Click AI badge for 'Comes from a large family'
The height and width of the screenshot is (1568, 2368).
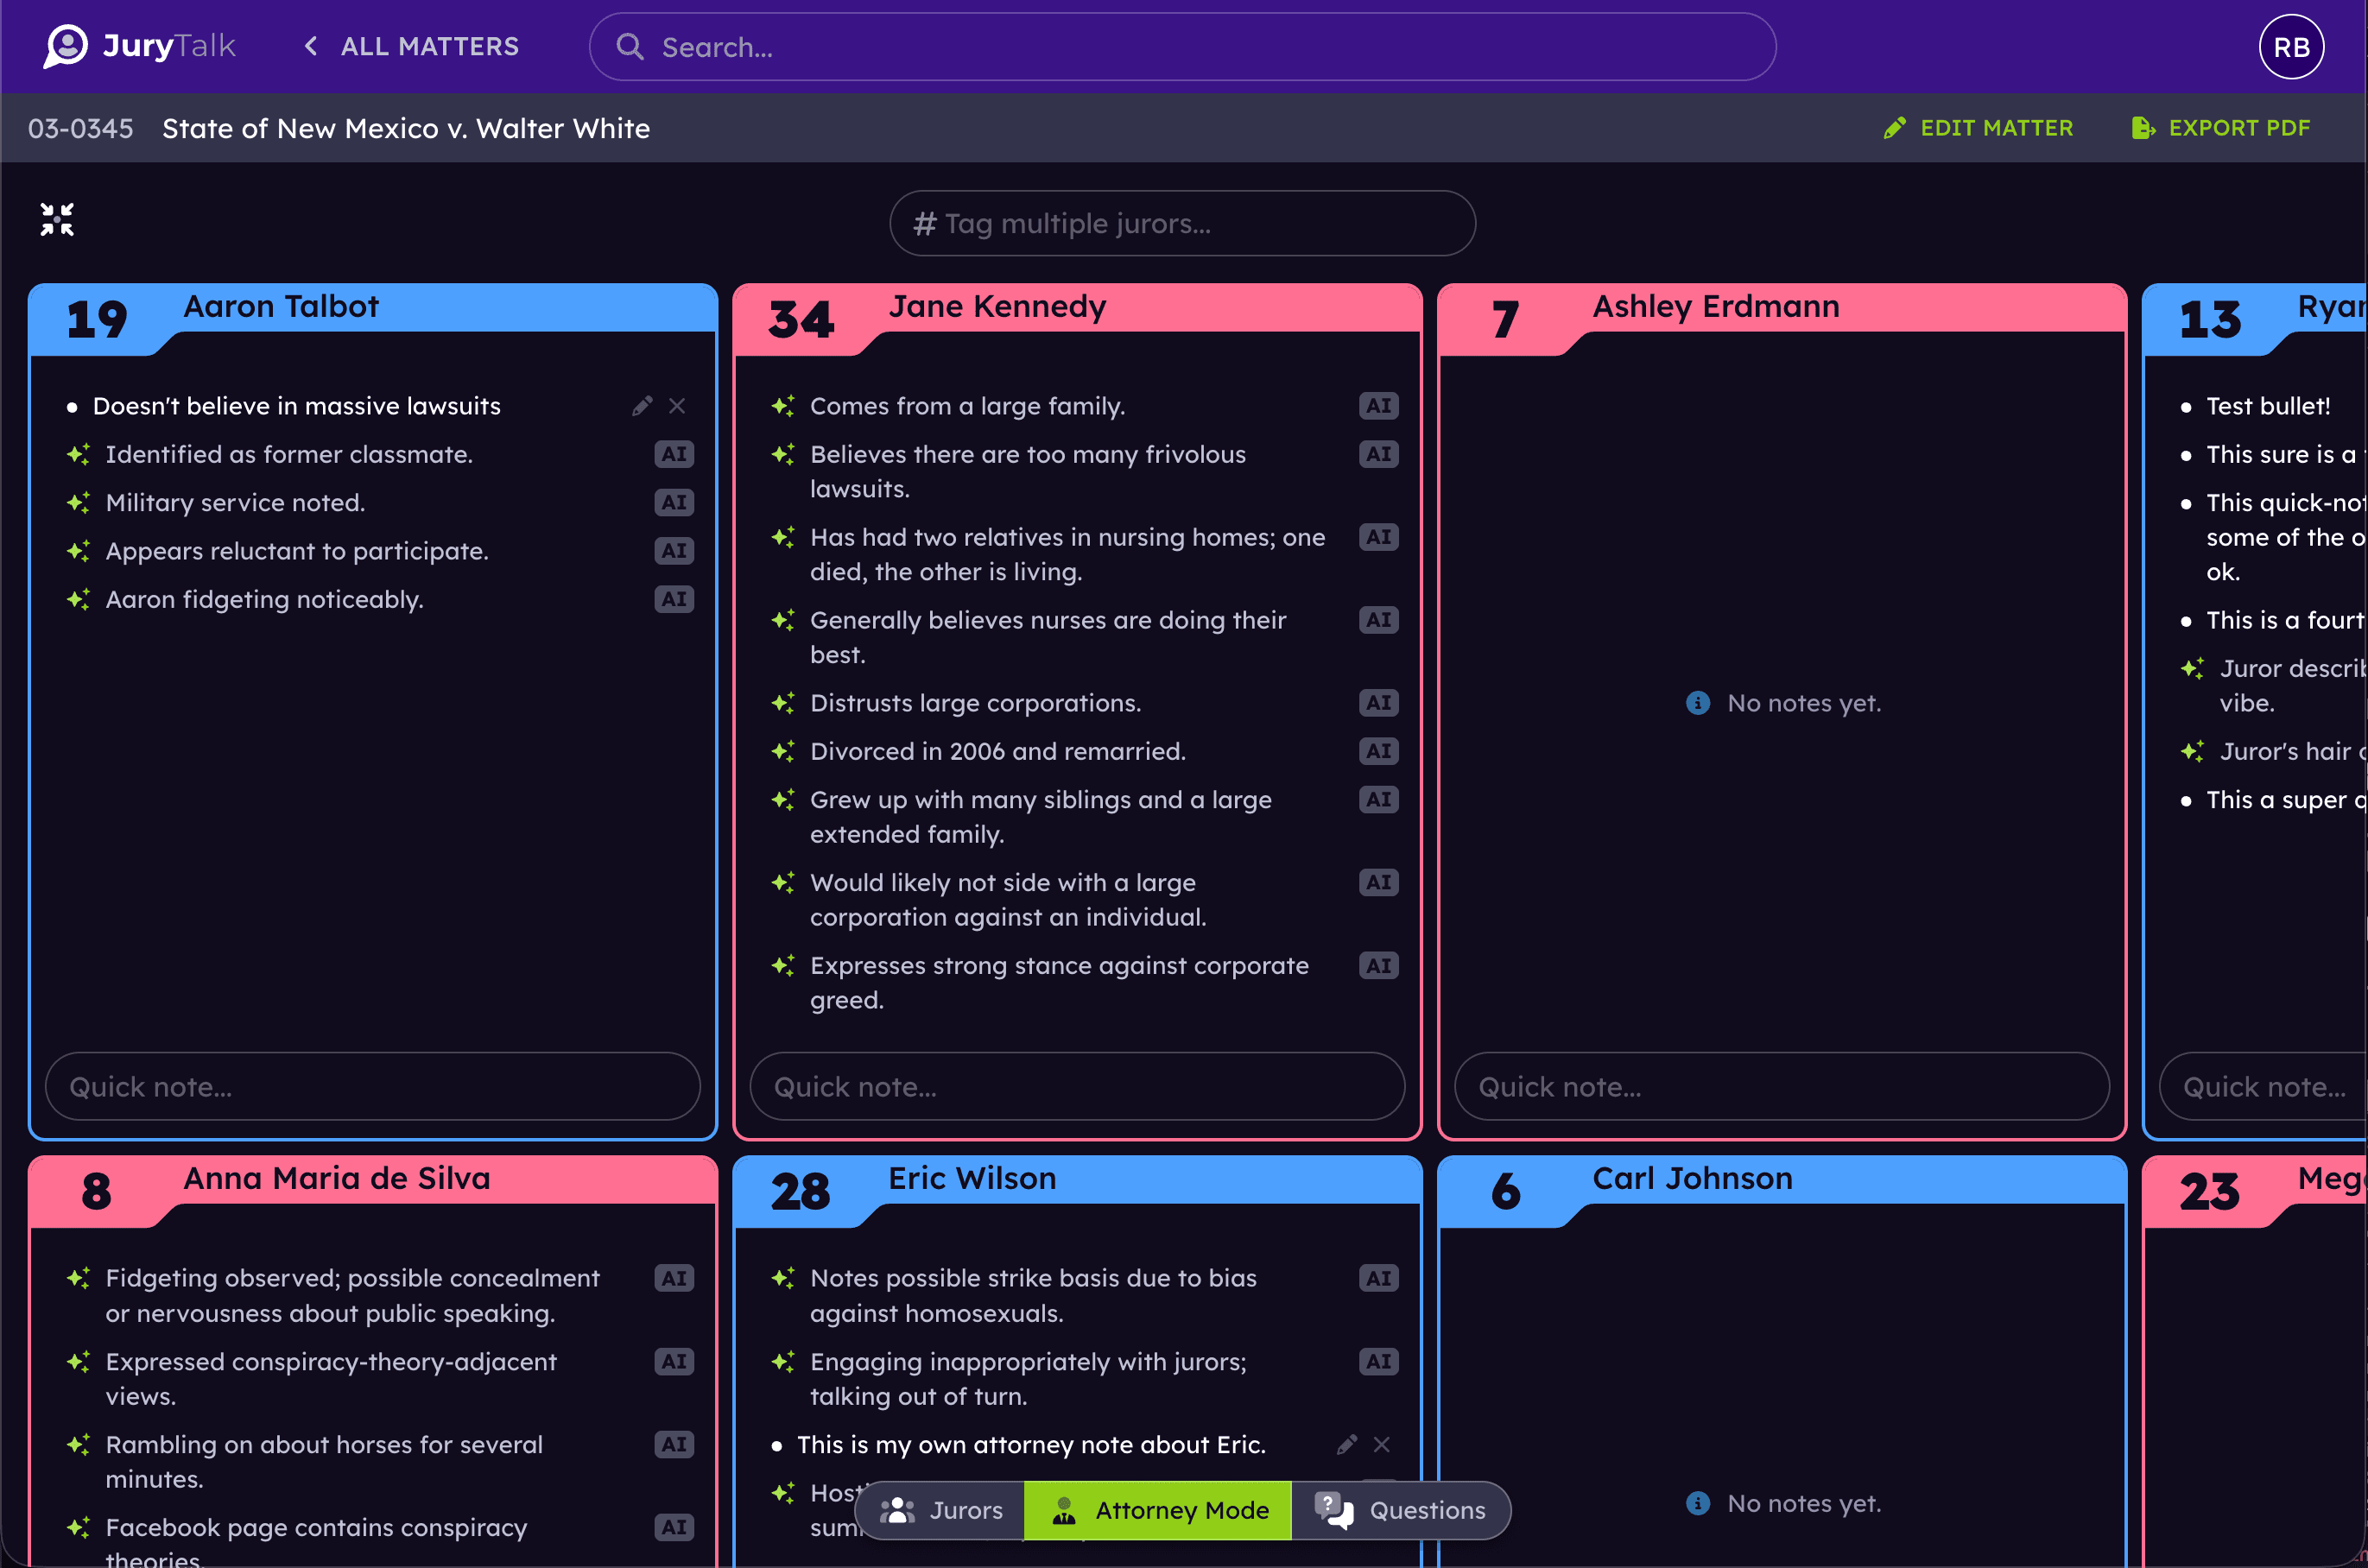[1378, 406]
